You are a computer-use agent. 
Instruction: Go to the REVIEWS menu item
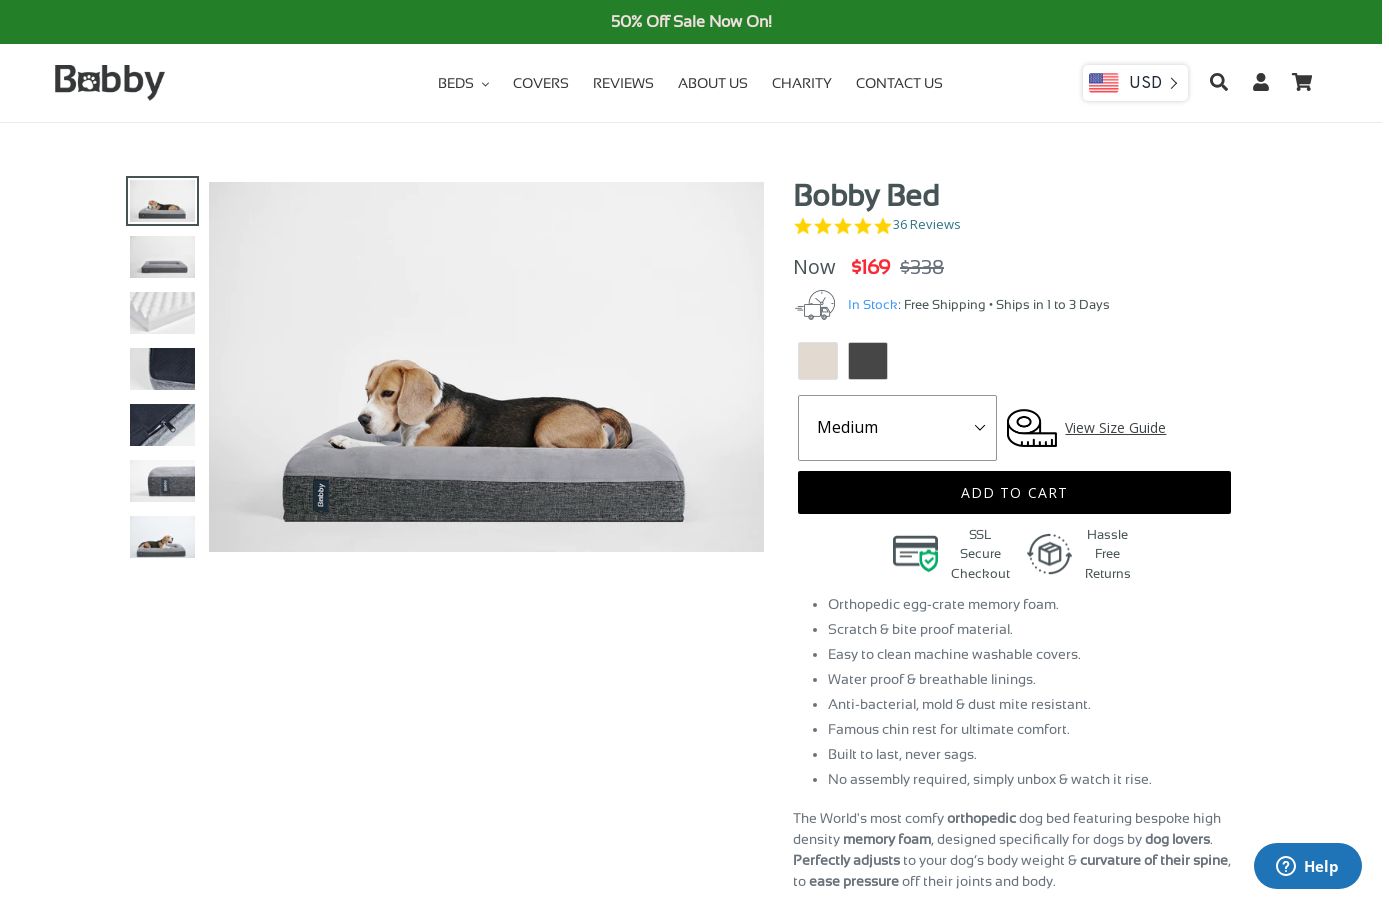623,83
